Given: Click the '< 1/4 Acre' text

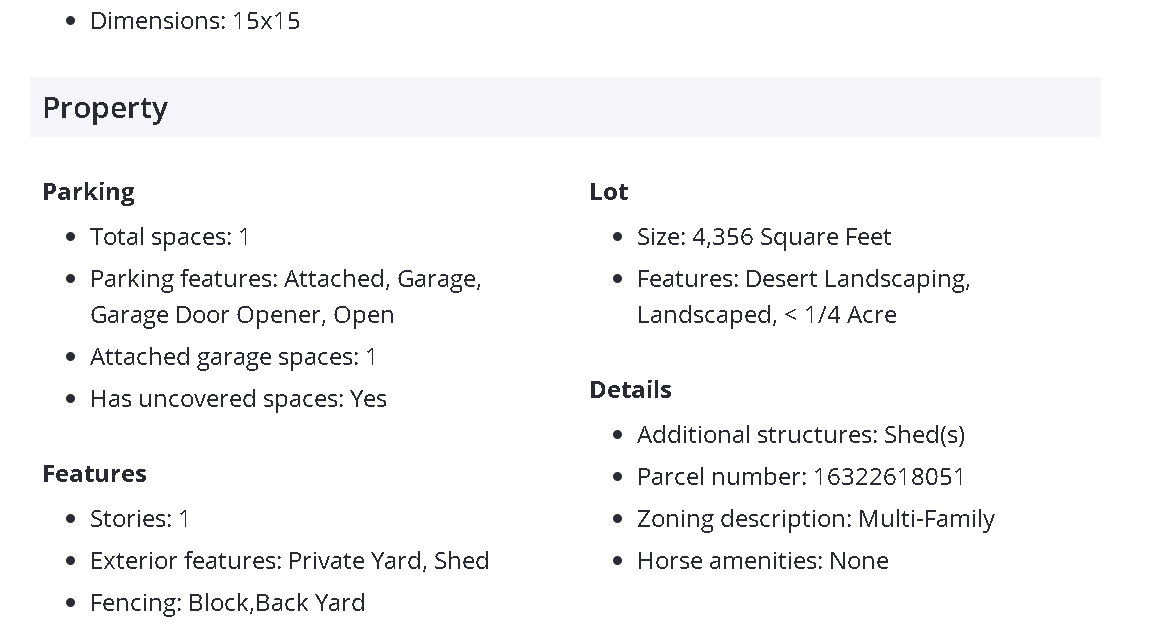Looking at the screenshot, I should click(x=840, y=315).
